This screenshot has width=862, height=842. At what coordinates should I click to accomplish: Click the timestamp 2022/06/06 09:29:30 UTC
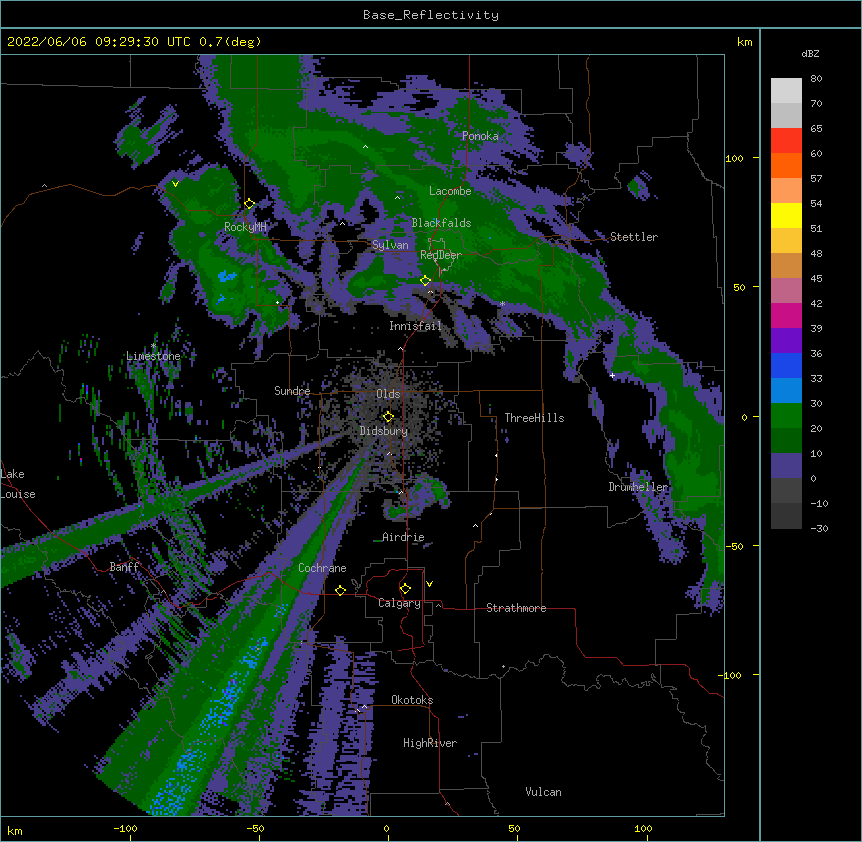coord(99,42)
